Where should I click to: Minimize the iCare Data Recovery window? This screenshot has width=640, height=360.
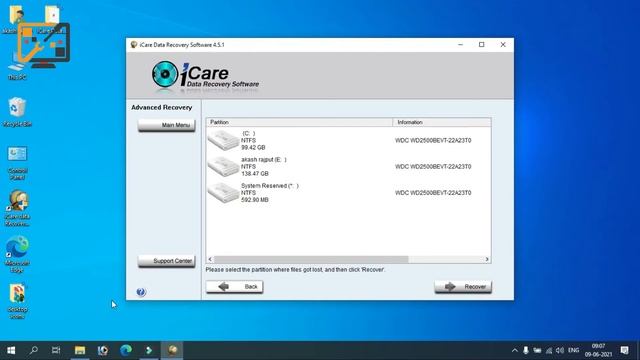click(460, 44)
